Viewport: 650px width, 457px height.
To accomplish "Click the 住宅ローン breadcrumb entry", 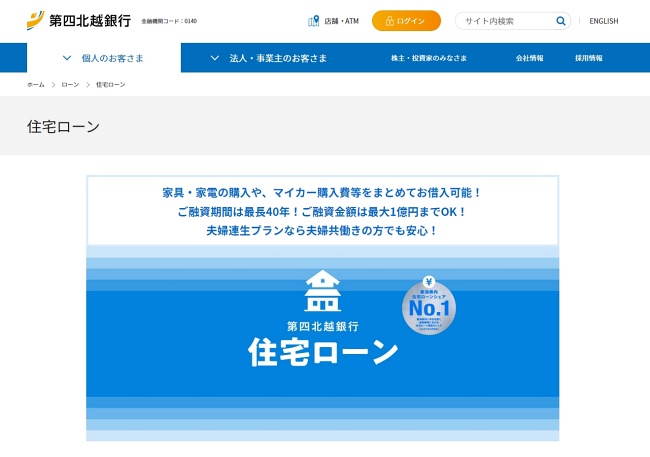I will pyautogui.click(x=111, y=85).
